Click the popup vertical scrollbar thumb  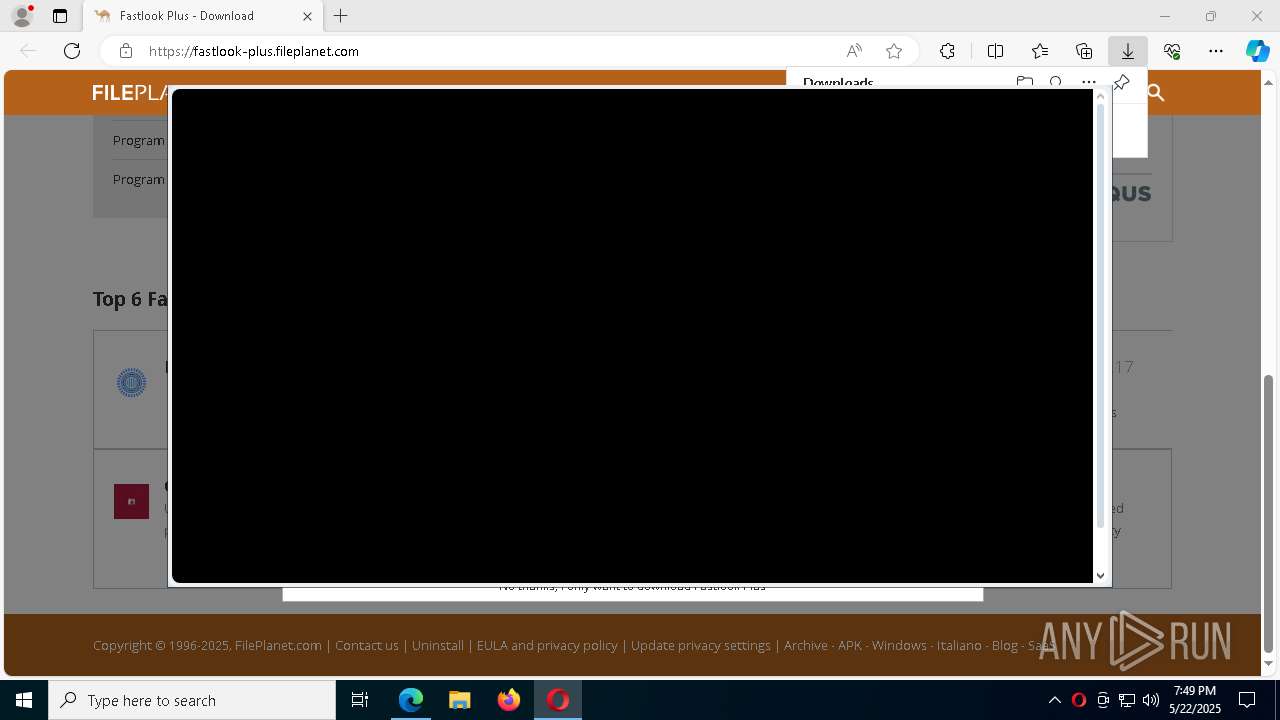click(x=1101, y=315)
